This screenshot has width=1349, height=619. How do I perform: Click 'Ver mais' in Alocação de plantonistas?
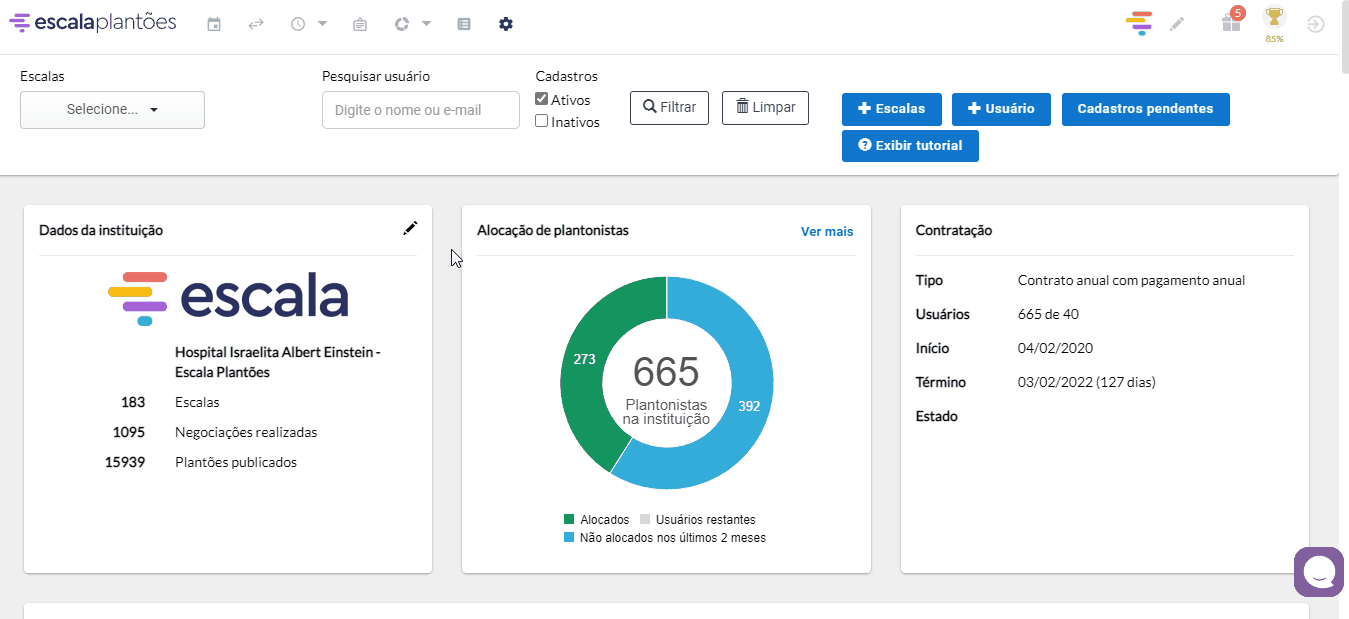coord(827,231)
